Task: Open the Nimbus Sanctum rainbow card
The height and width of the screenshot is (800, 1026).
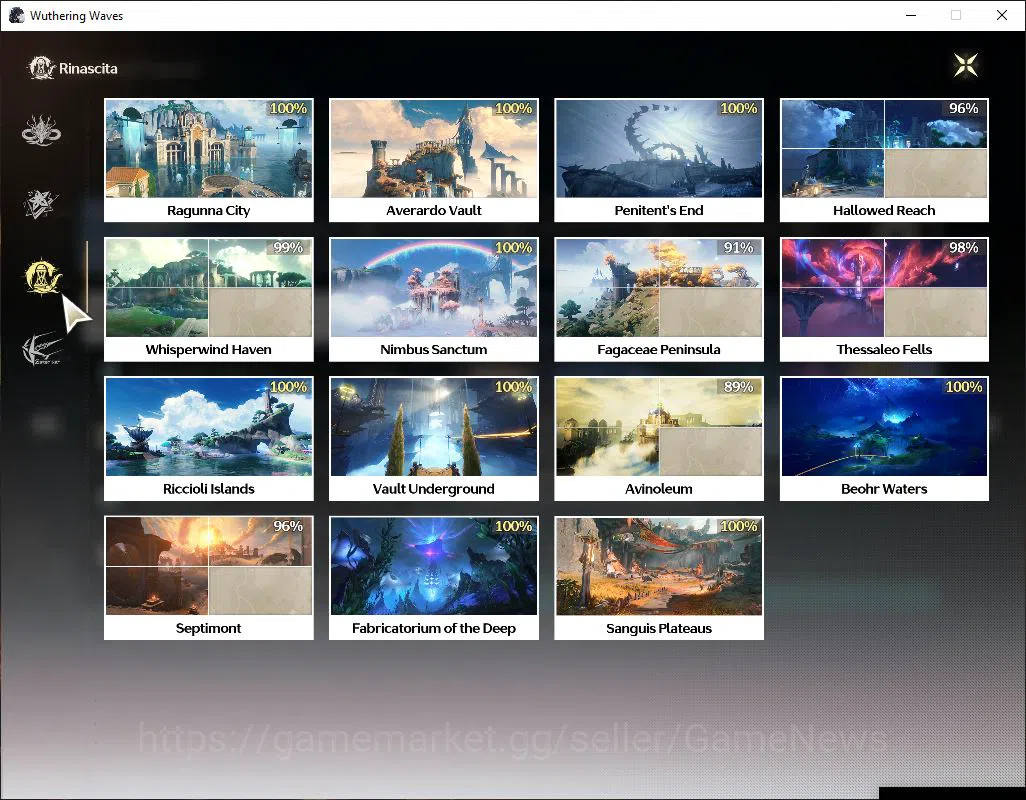Action: pos(434,300)
